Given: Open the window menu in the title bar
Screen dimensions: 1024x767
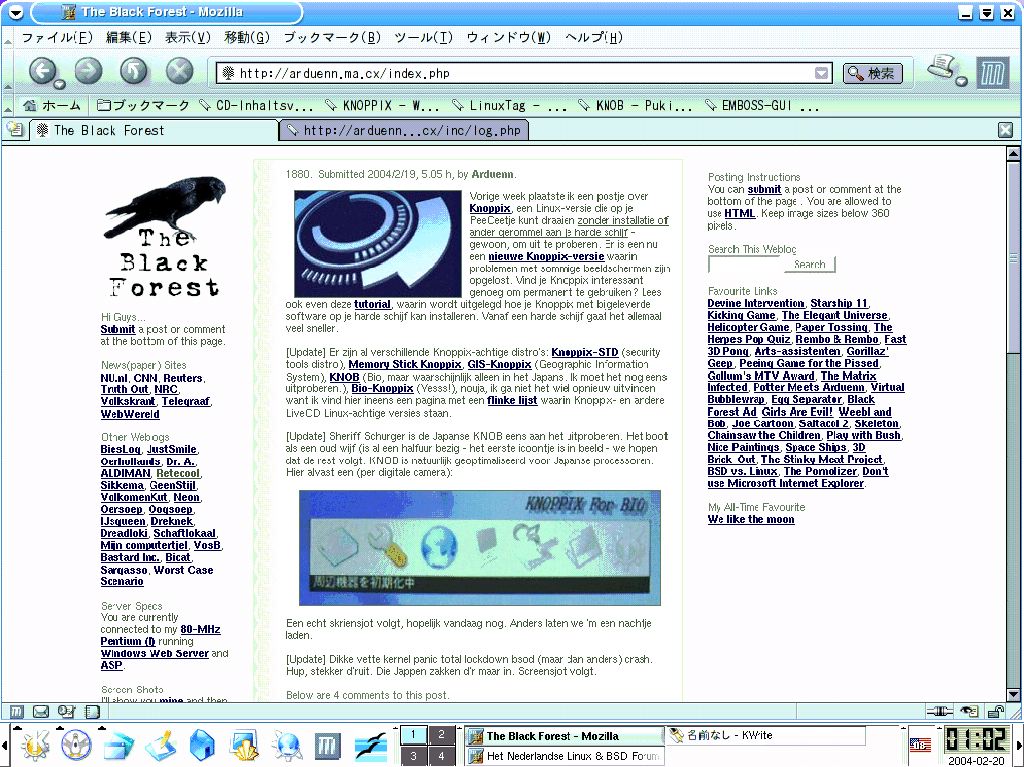Looking at the screenshot, I should pos(15,12).
